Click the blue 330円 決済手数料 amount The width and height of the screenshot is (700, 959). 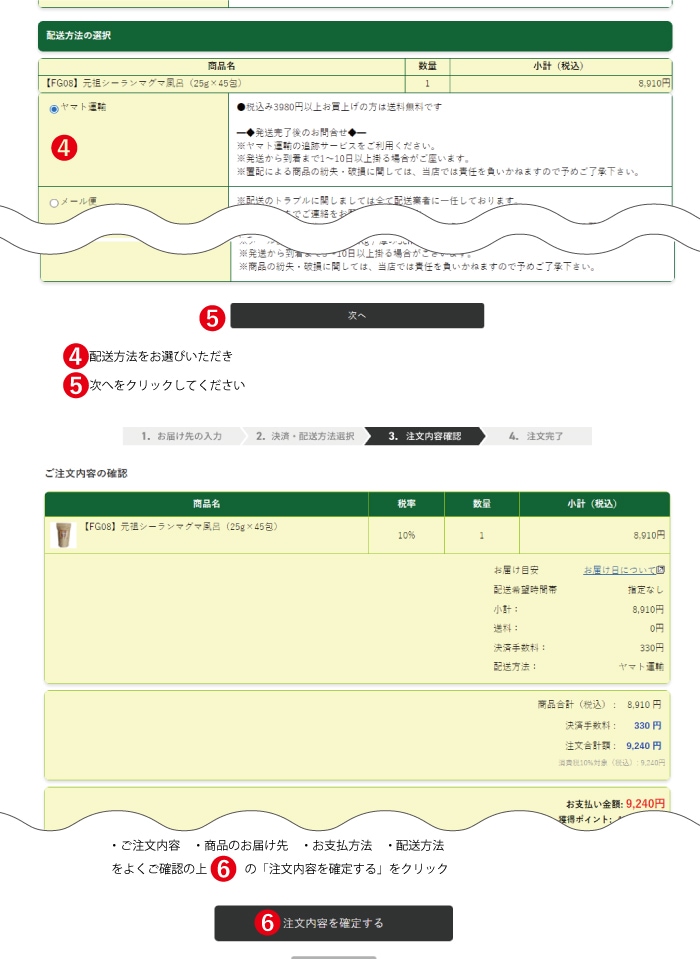coord(647,726)
